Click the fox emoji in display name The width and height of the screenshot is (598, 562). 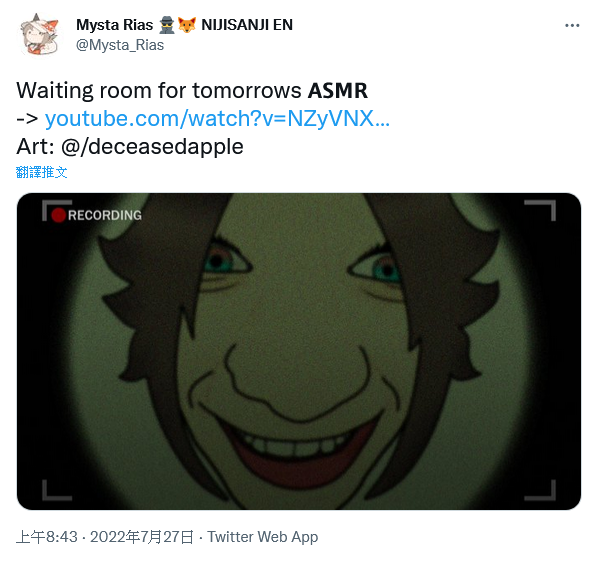[x=187, y=25]
